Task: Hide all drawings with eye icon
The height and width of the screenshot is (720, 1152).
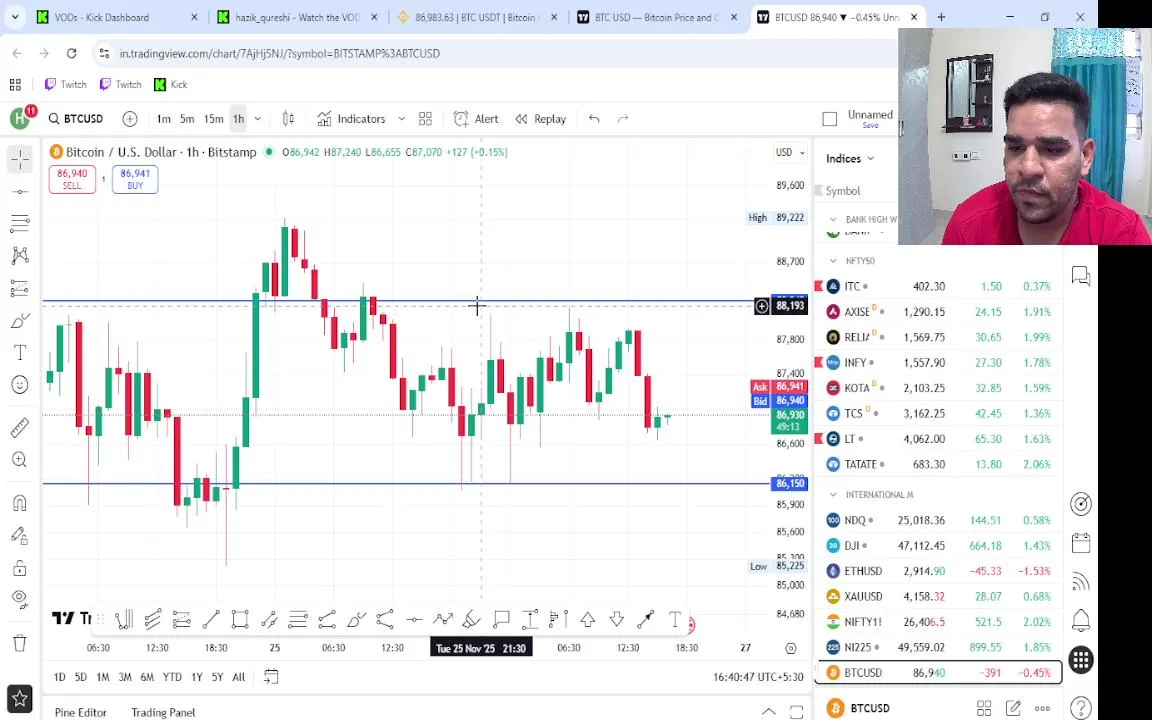Action: point(20,599)
